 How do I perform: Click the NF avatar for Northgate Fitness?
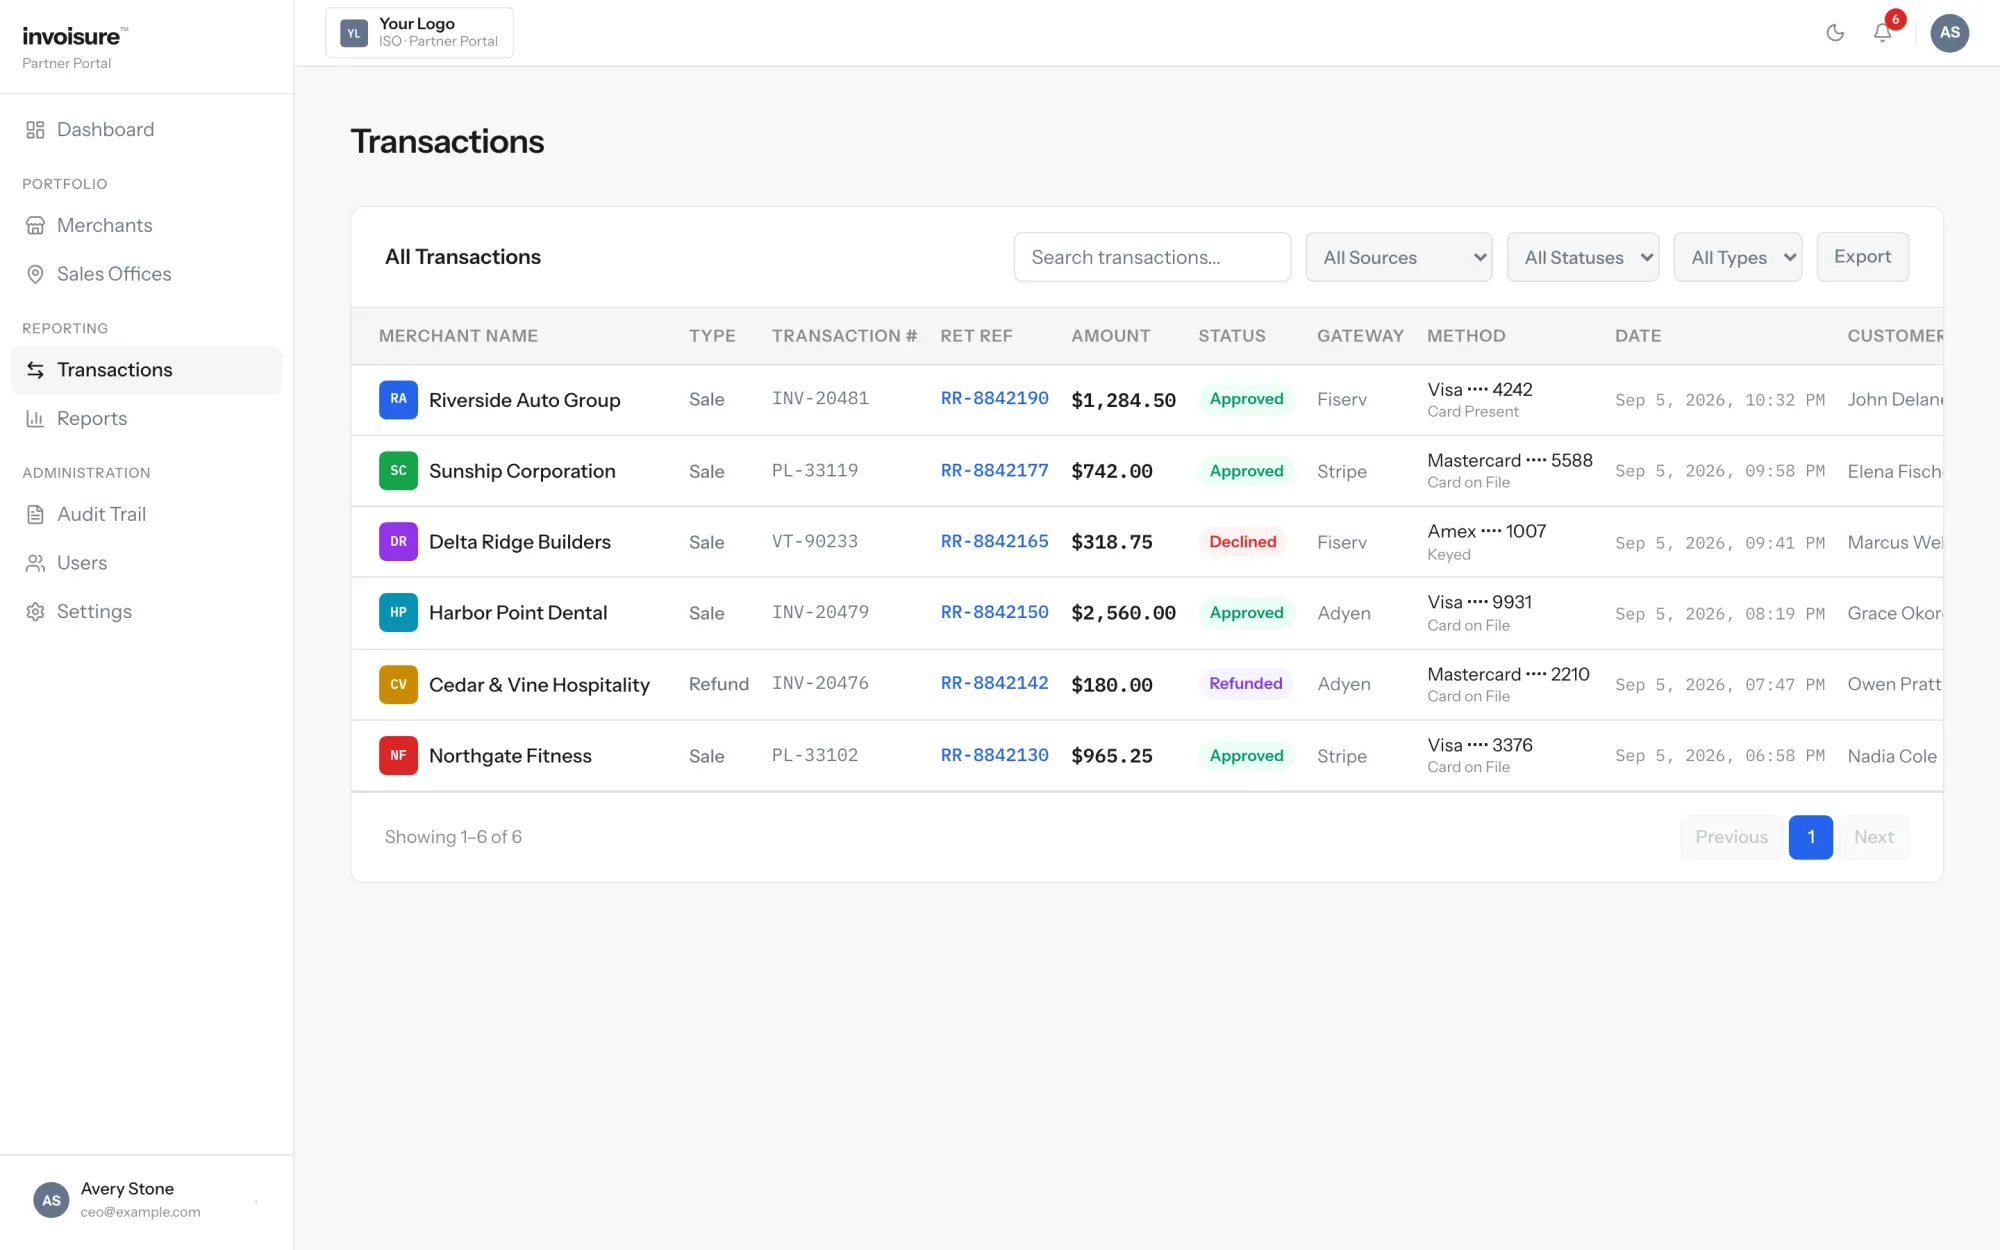point(398,756)
